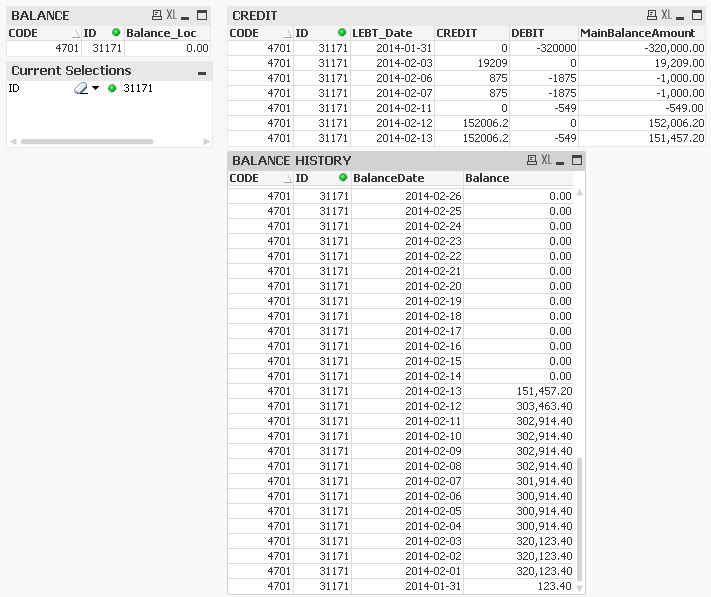Print the CREDIT table
711x597 pixels.
pyautogui.click(x=652, y=15)
